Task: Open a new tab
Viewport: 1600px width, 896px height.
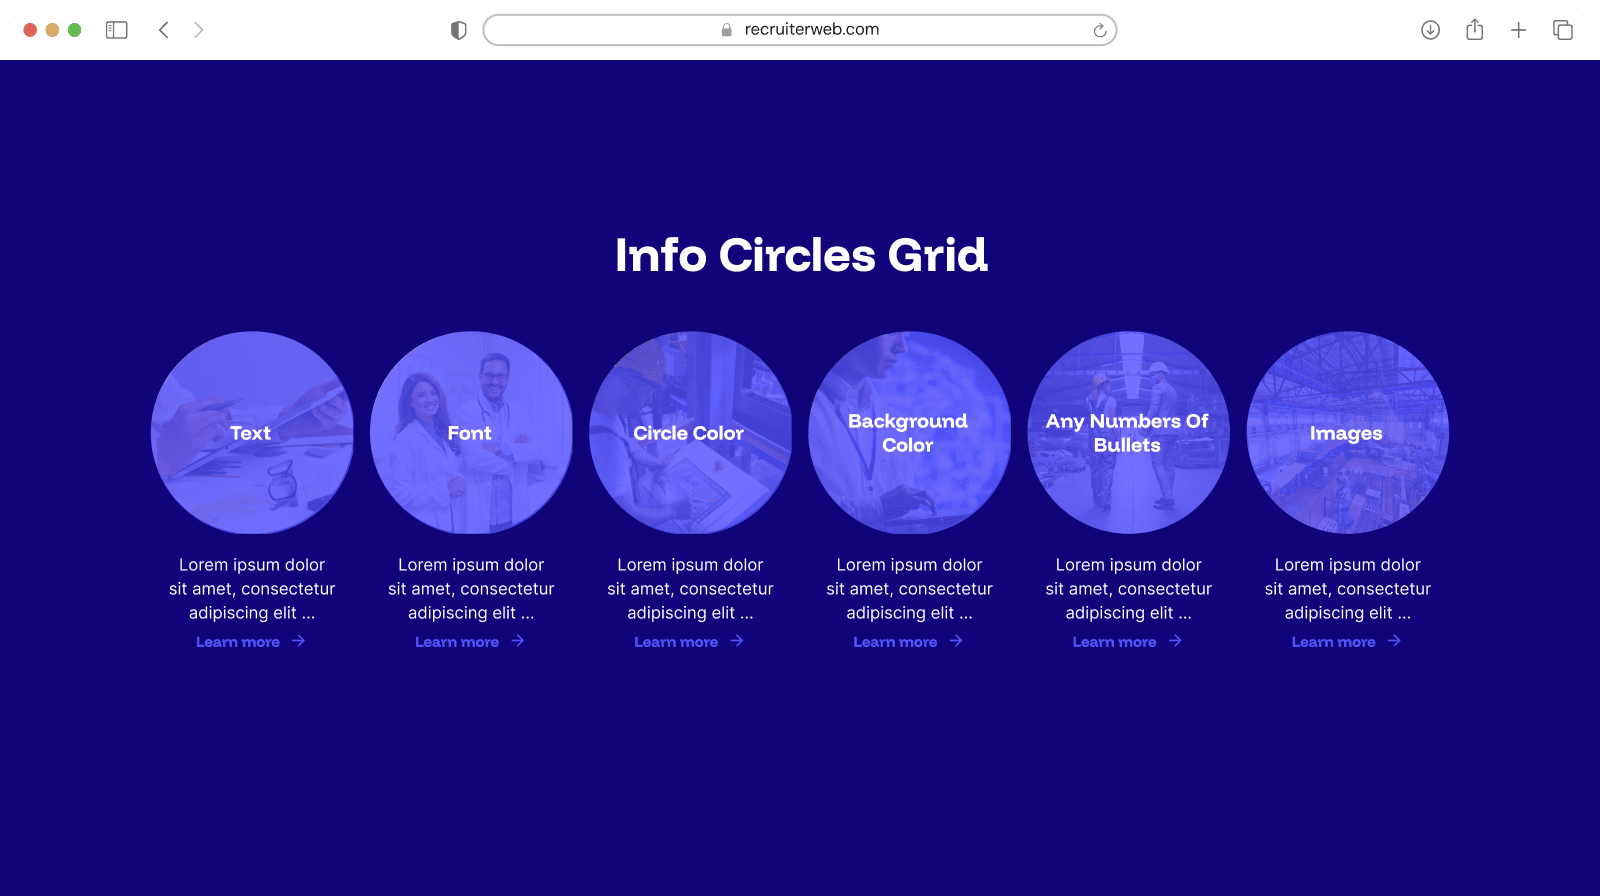Action: click(x=1518, y=30)
